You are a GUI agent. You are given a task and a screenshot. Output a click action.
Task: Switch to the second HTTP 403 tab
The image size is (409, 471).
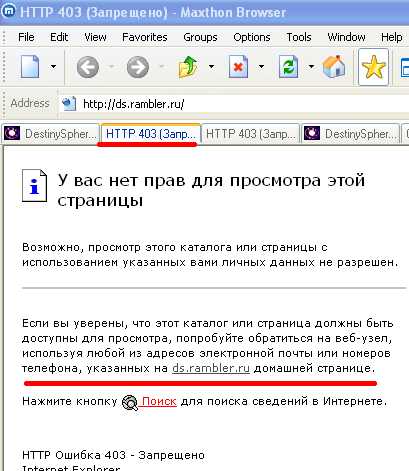pyautogui.click(x=251, y=134)
